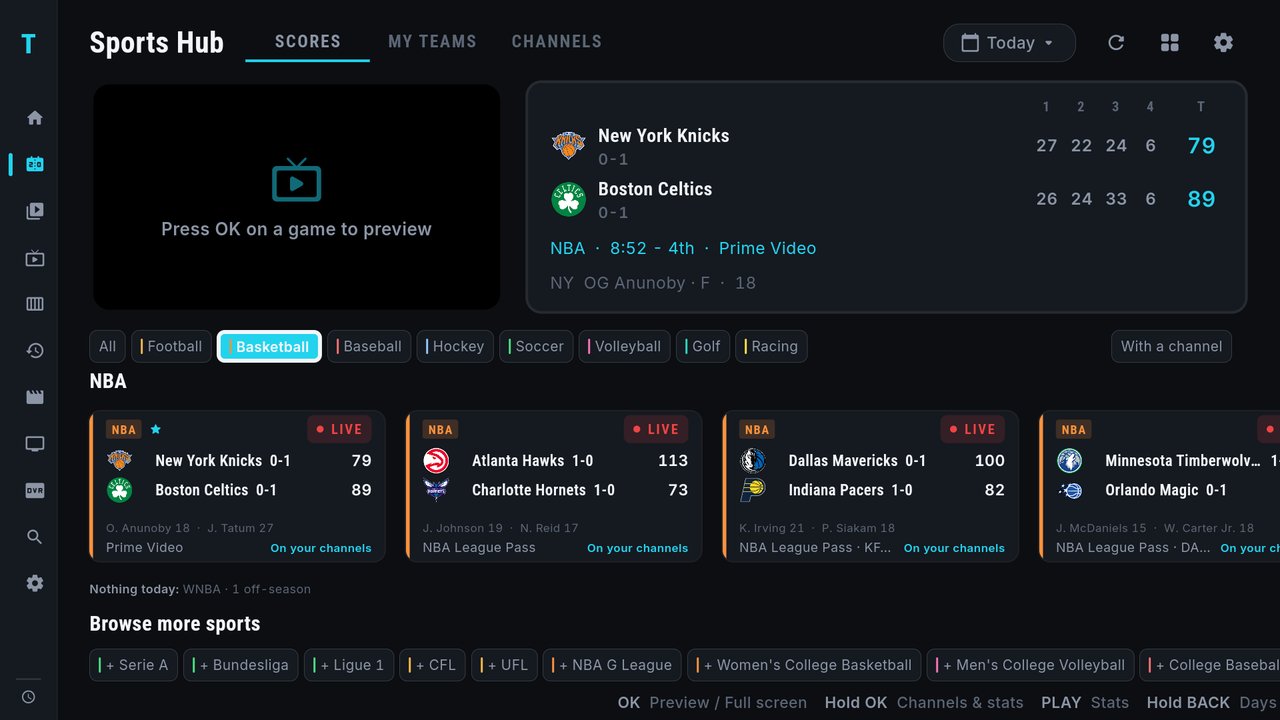This screenshot has width=1280, height=720.
Task: Click the T logo in the sidebar
Action: point(28,44)
